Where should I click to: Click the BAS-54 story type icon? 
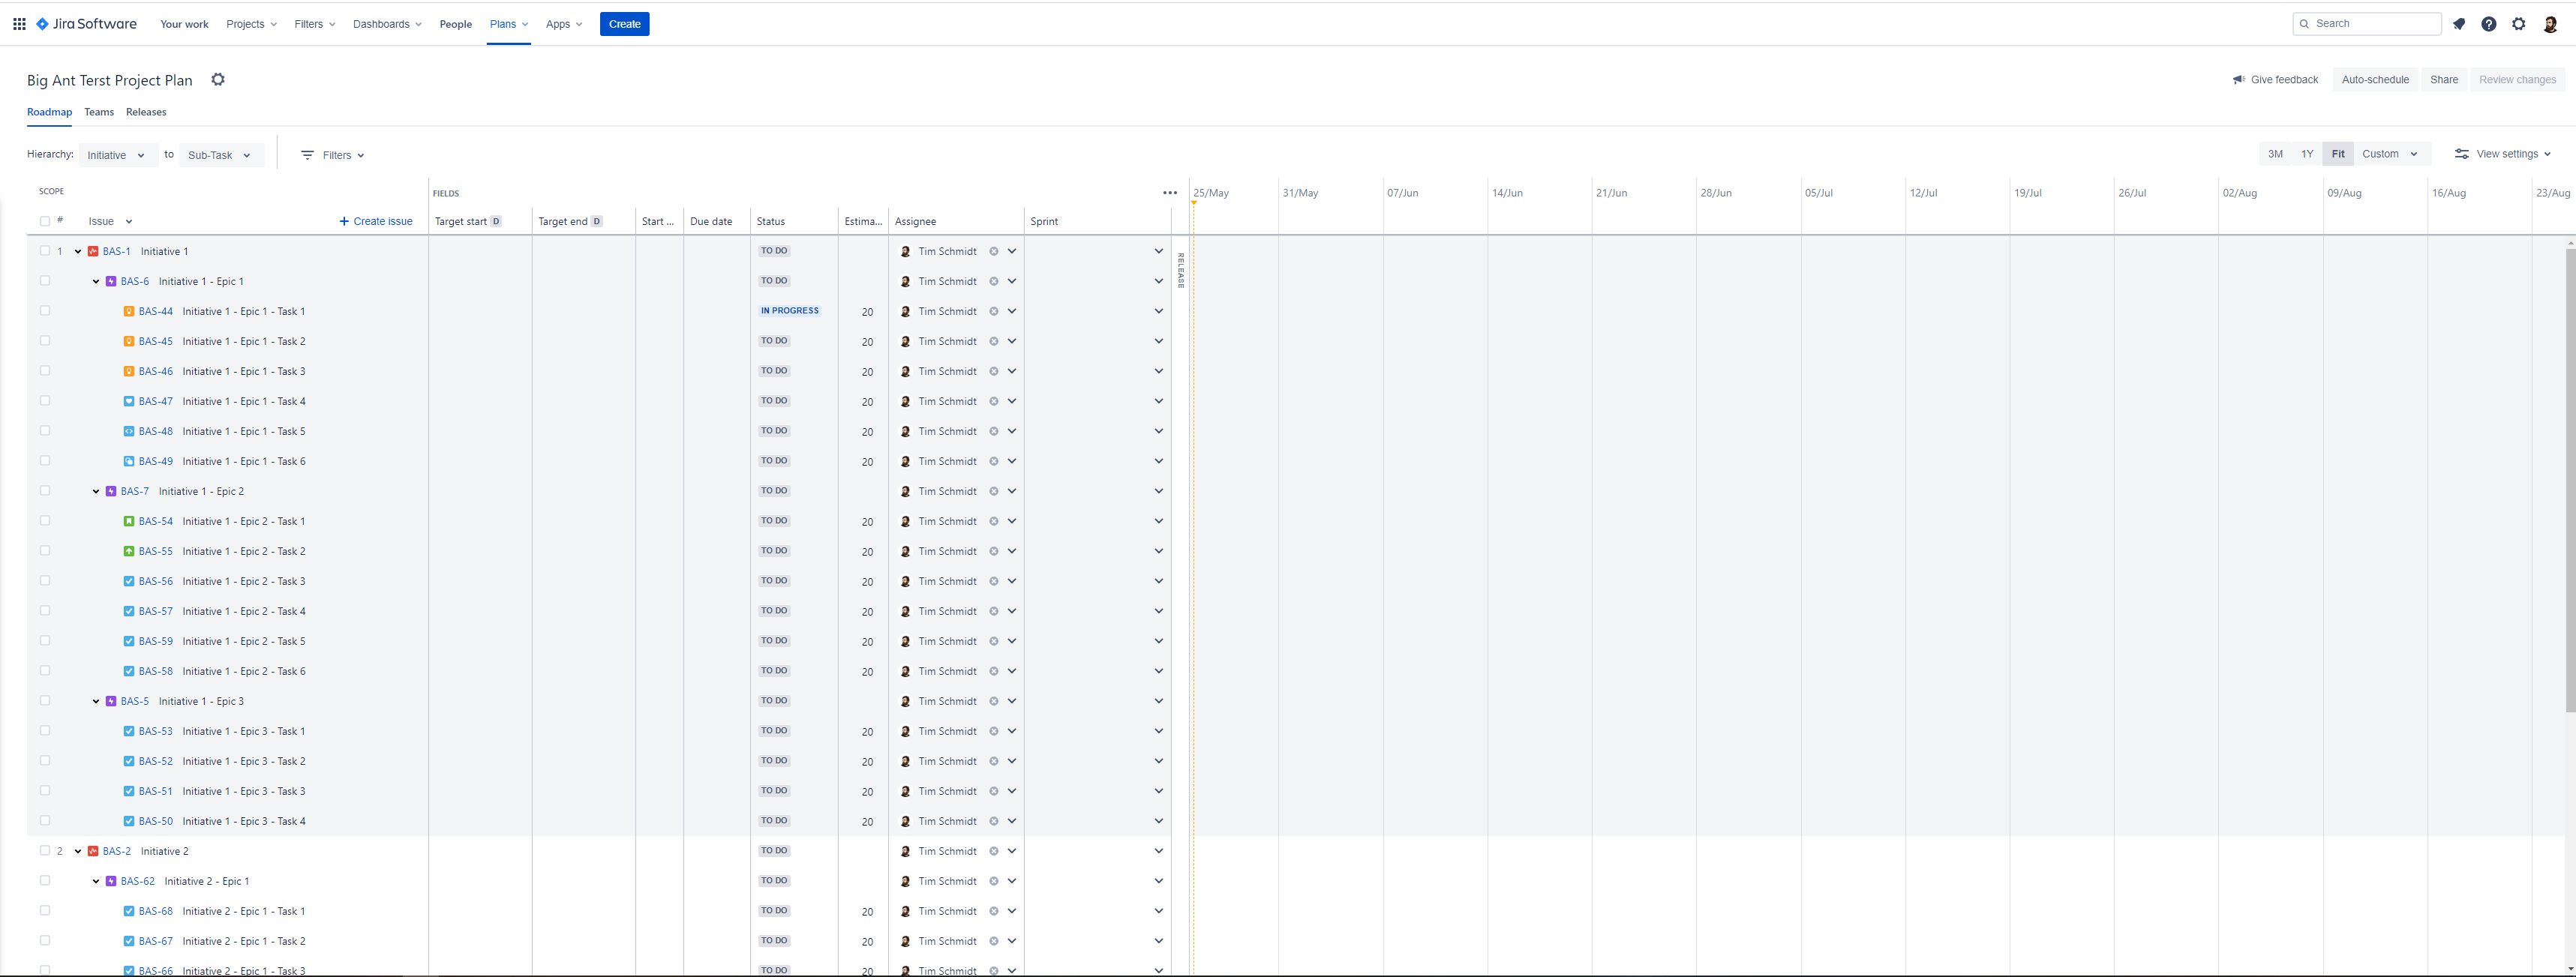point(129,521)
